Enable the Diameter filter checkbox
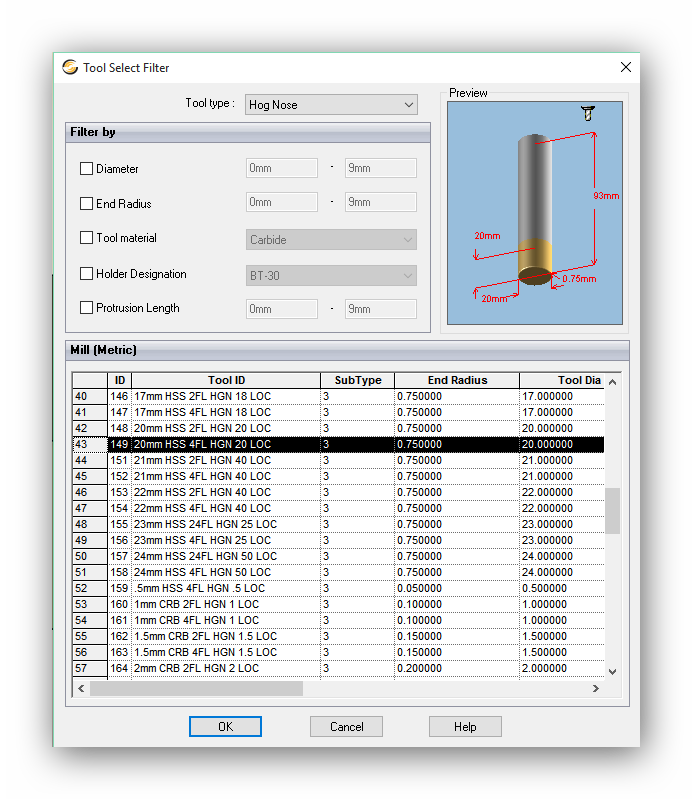The image size is (692, 799). coord(87,169)
